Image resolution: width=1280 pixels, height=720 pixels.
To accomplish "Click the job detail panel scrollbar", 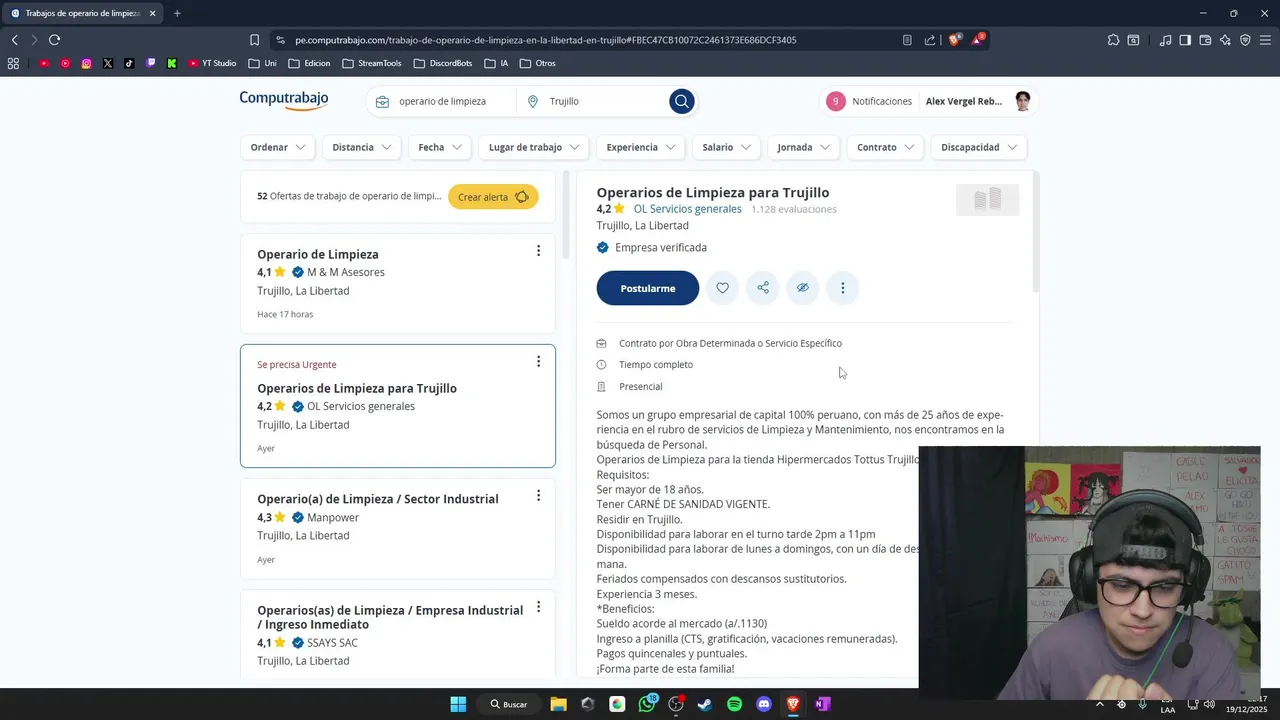I will pyautogui.click(x=1035, y=232).
